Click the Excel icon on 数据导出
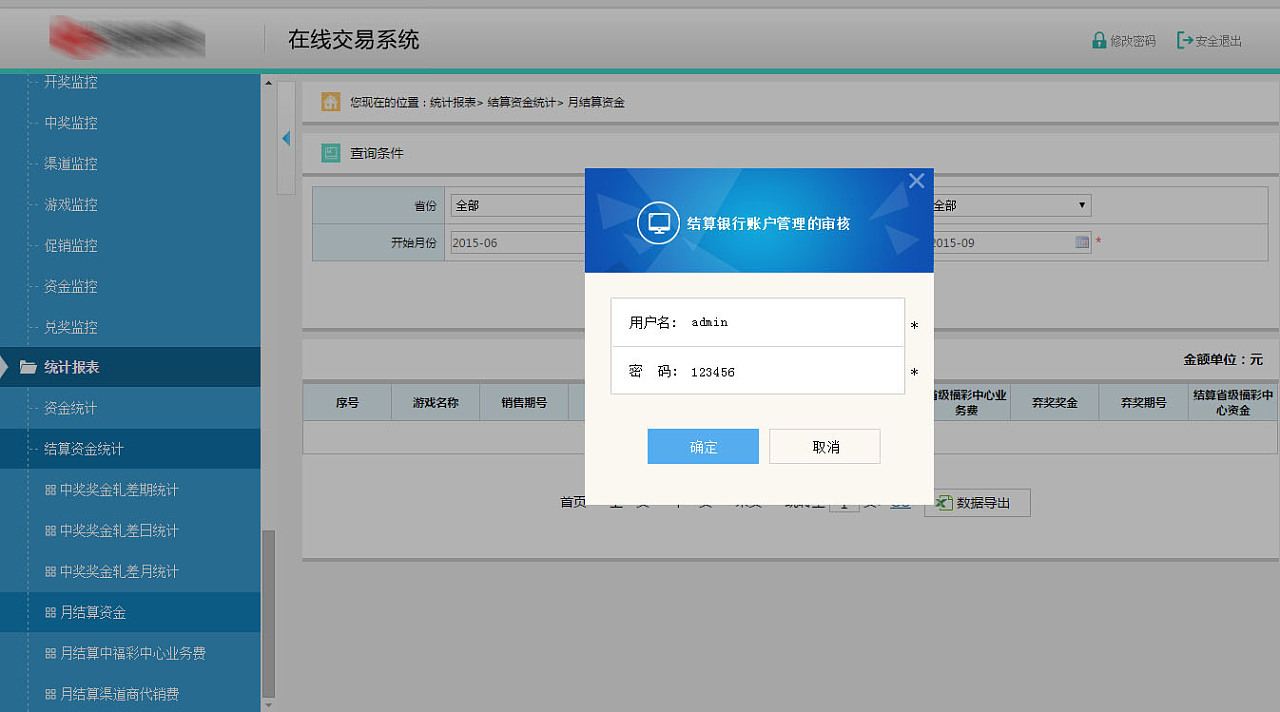The height and width of the screenshot is (712, 1280). pos(943,503)
